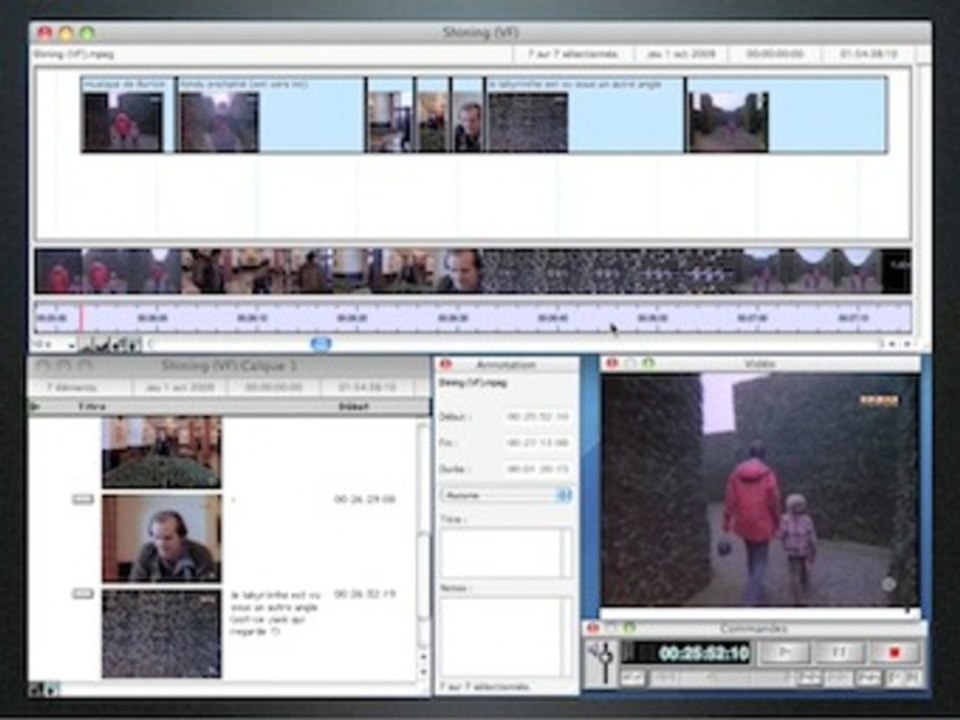Close the Annotation panel
This screenshot has width=960, height=720.
pos(446,364)
